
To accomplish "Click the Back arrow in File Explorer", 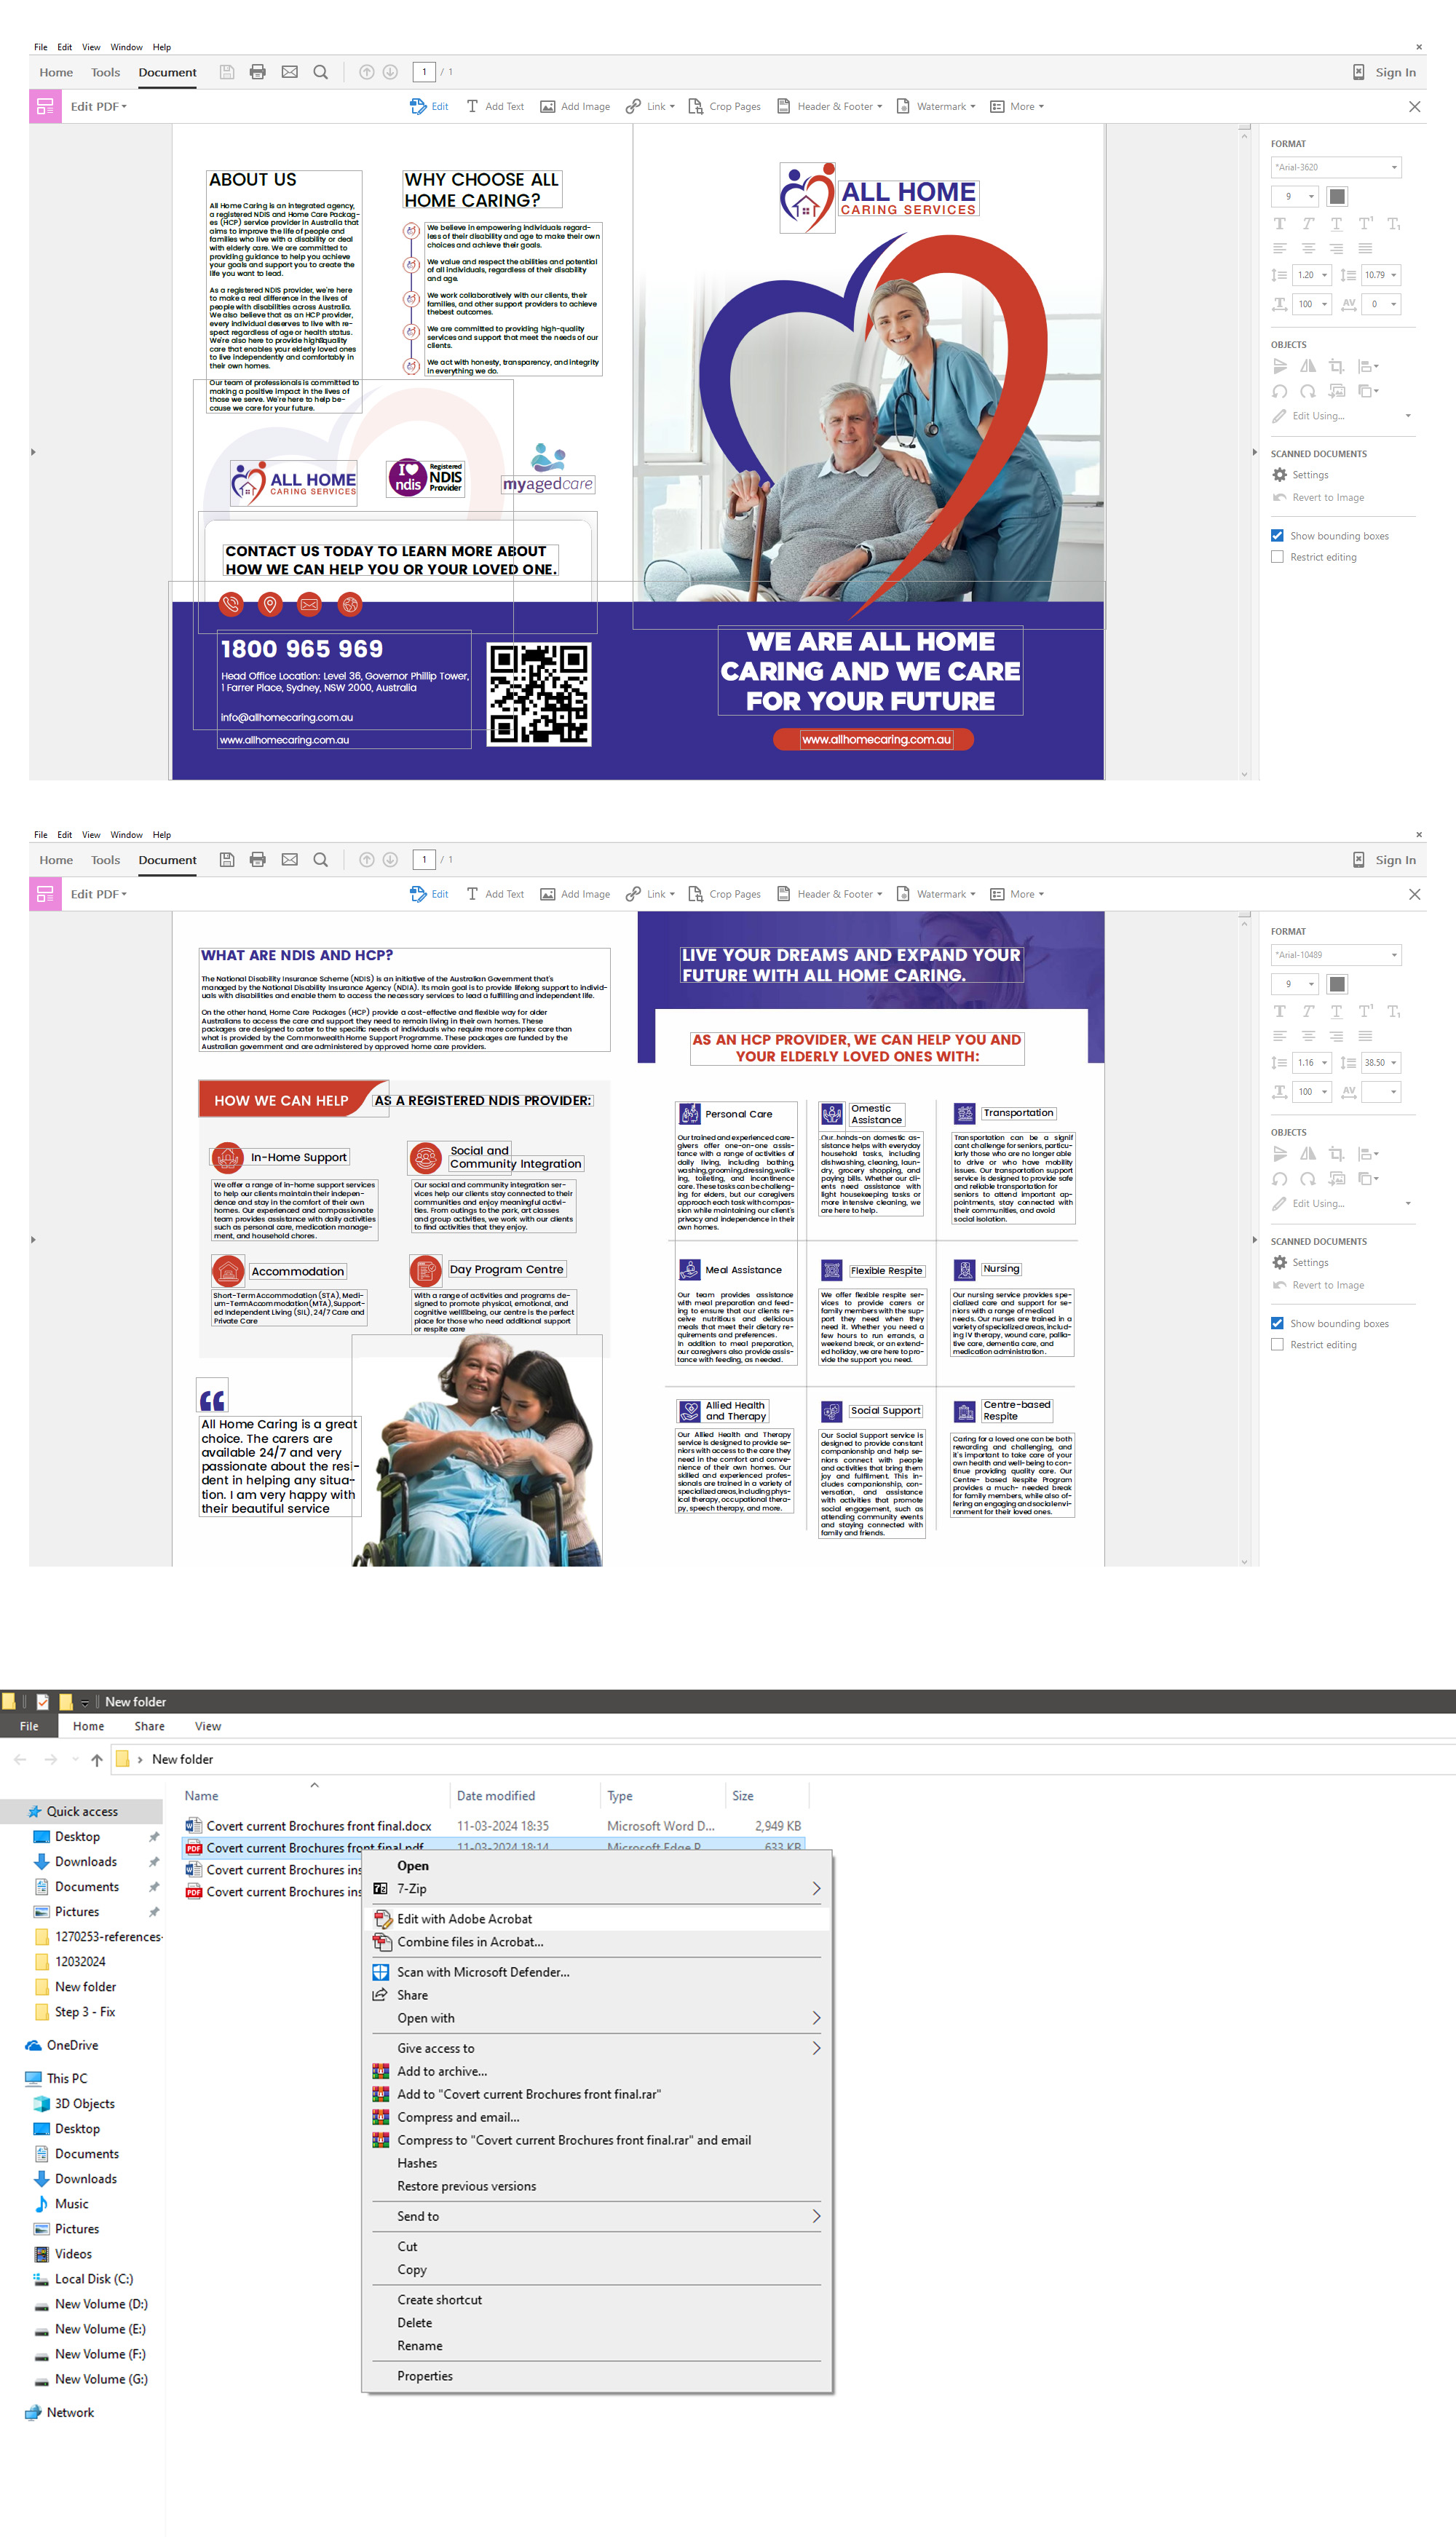I will click(x=20, y=1760).
